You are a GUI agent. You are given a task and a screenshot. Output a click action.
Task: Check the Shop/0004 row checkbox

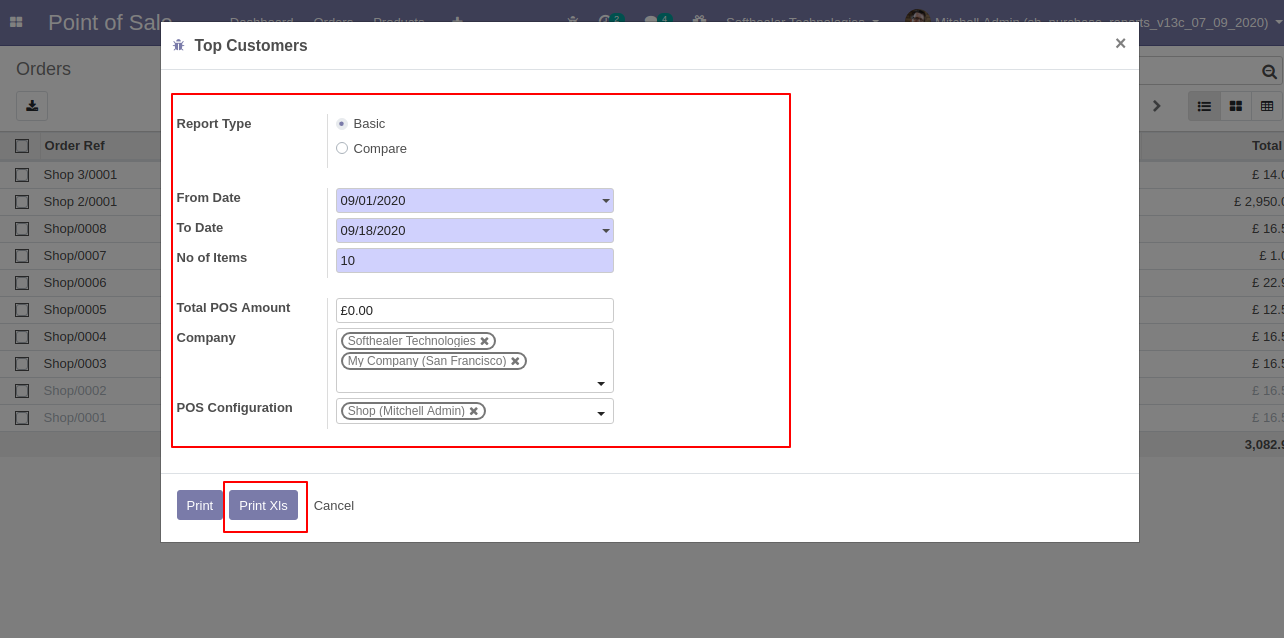(22, 337)
